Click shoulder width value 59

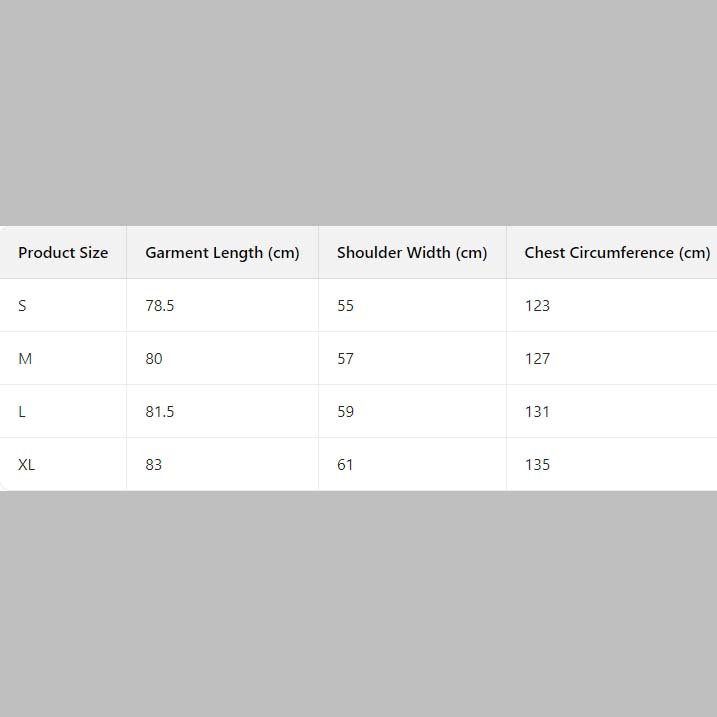coord(346,412)
